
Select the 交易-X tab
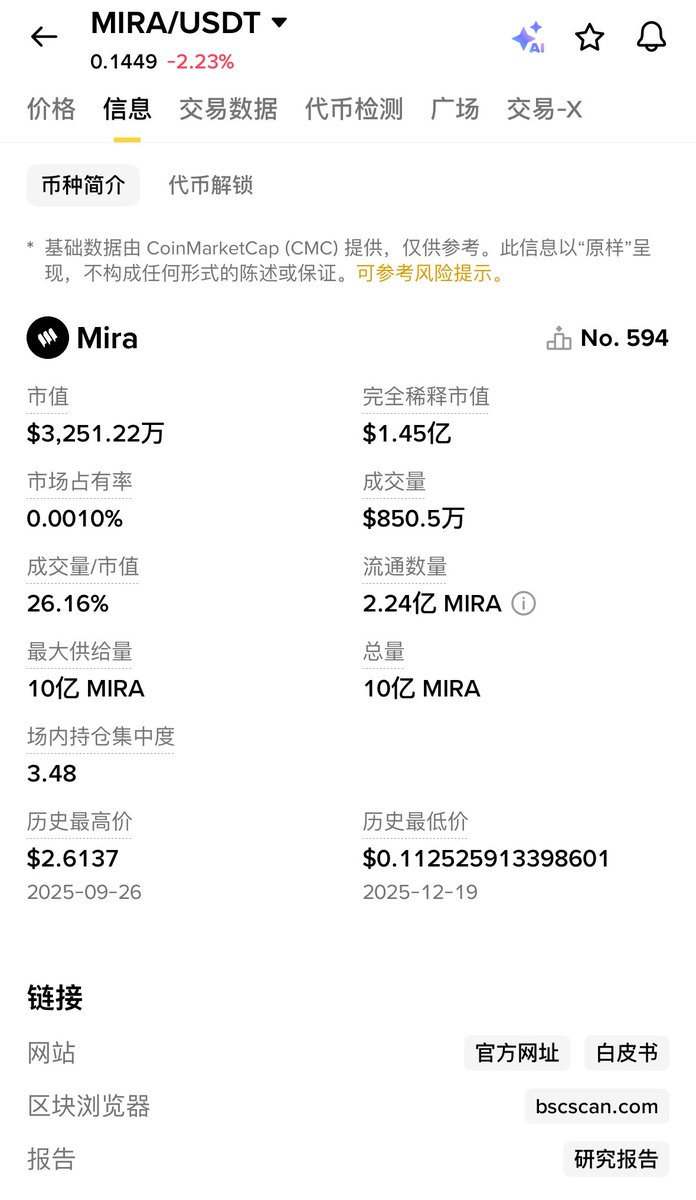click(x=544, y=109)
